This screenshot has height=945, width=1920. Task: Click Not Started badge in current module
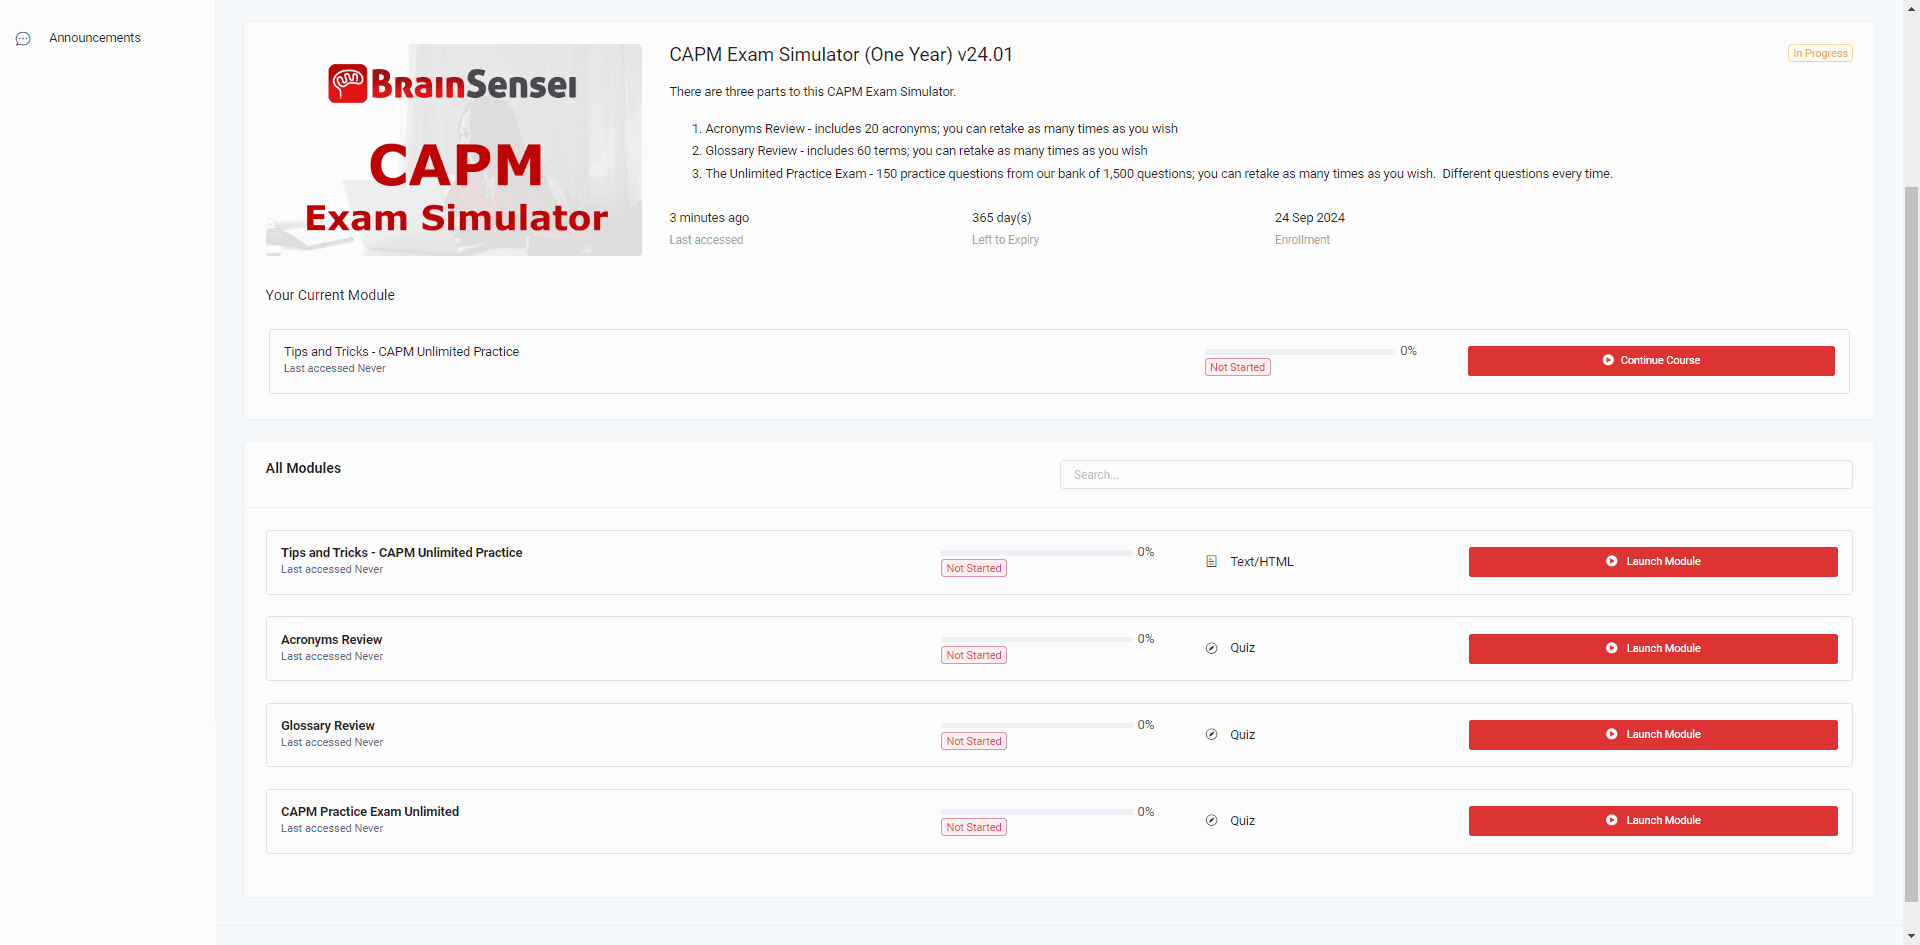pos(1238,368)
